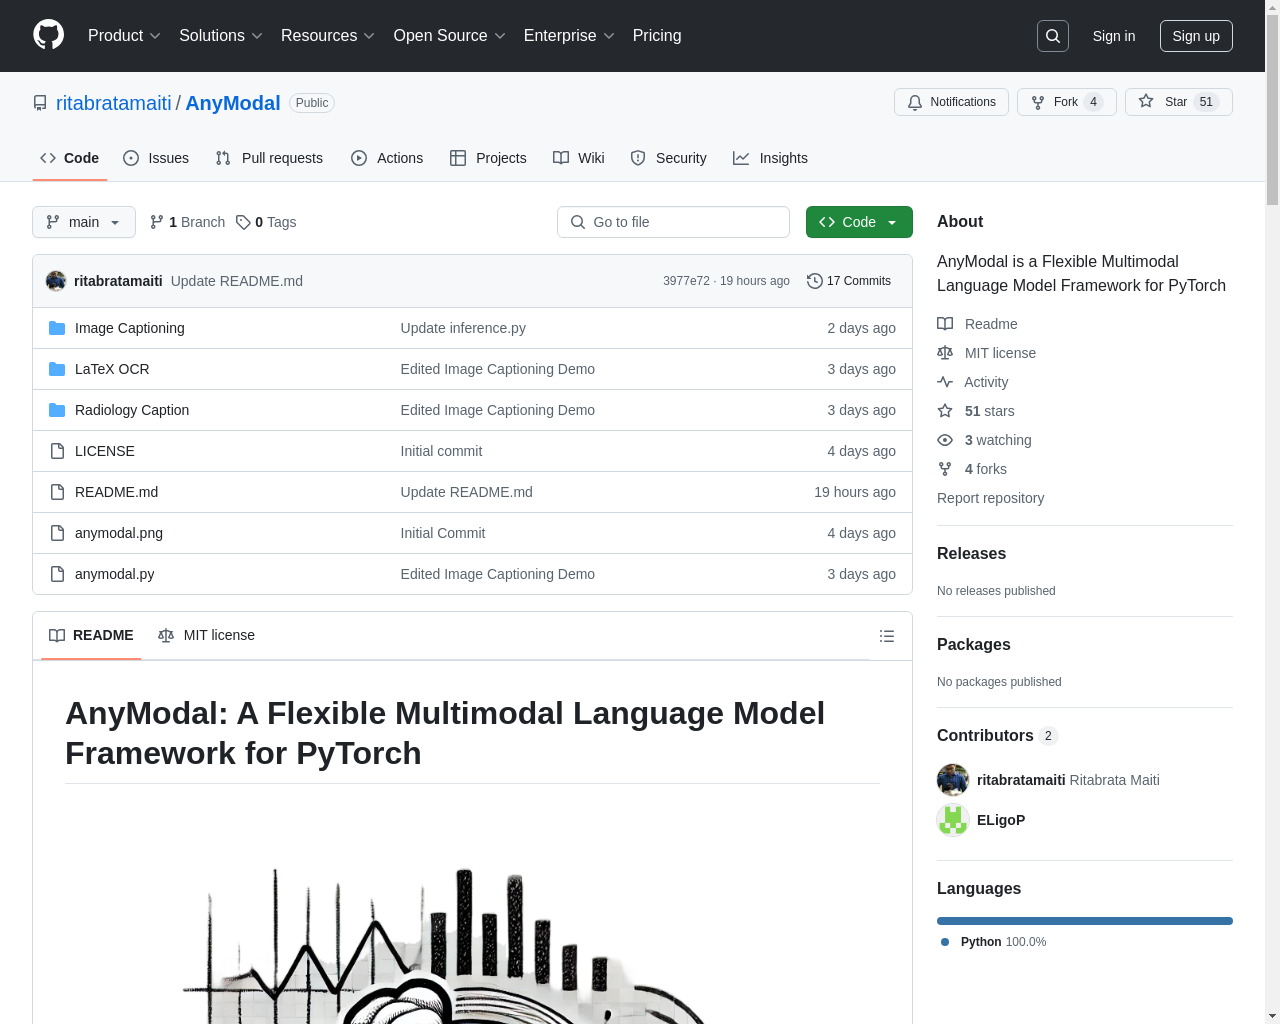The image size is (1280, 1024).
Task: Click the Radiology Caption folder icon
Action: click(x=57, y=410)
